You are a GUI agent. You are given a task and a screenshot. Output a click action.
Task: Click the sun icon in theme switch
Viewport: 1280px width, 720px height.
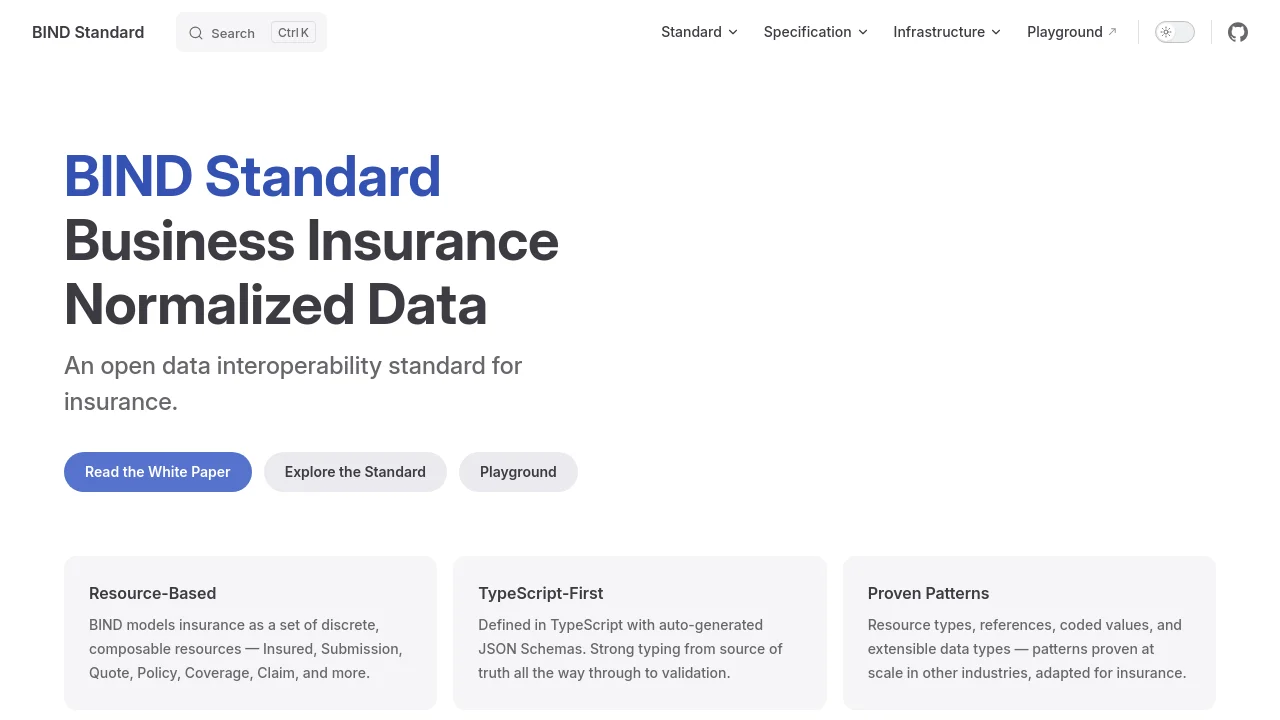[1166, 32]
